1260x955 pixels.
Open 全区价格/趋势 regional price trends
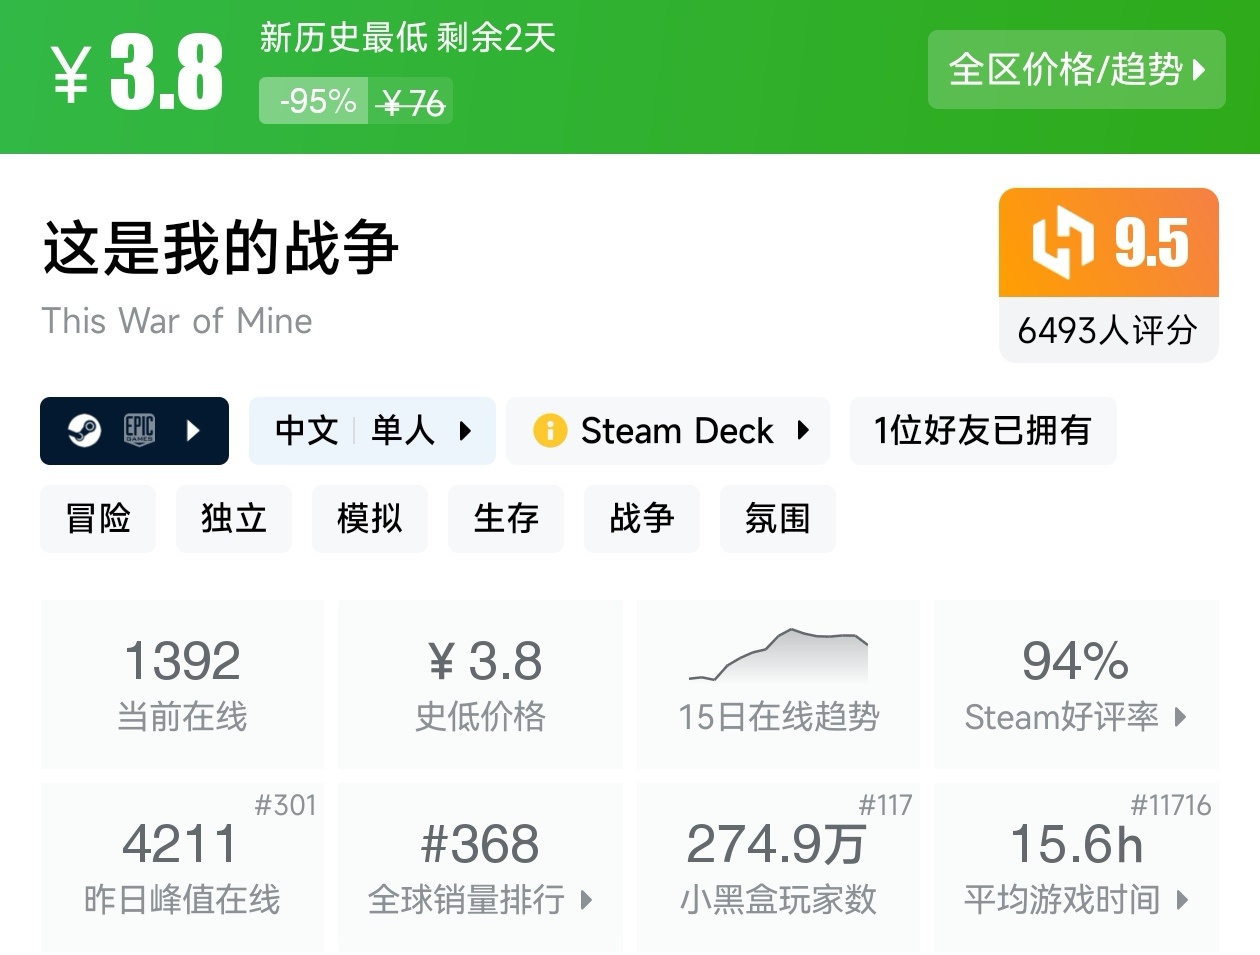click(x=1076, y=70)
